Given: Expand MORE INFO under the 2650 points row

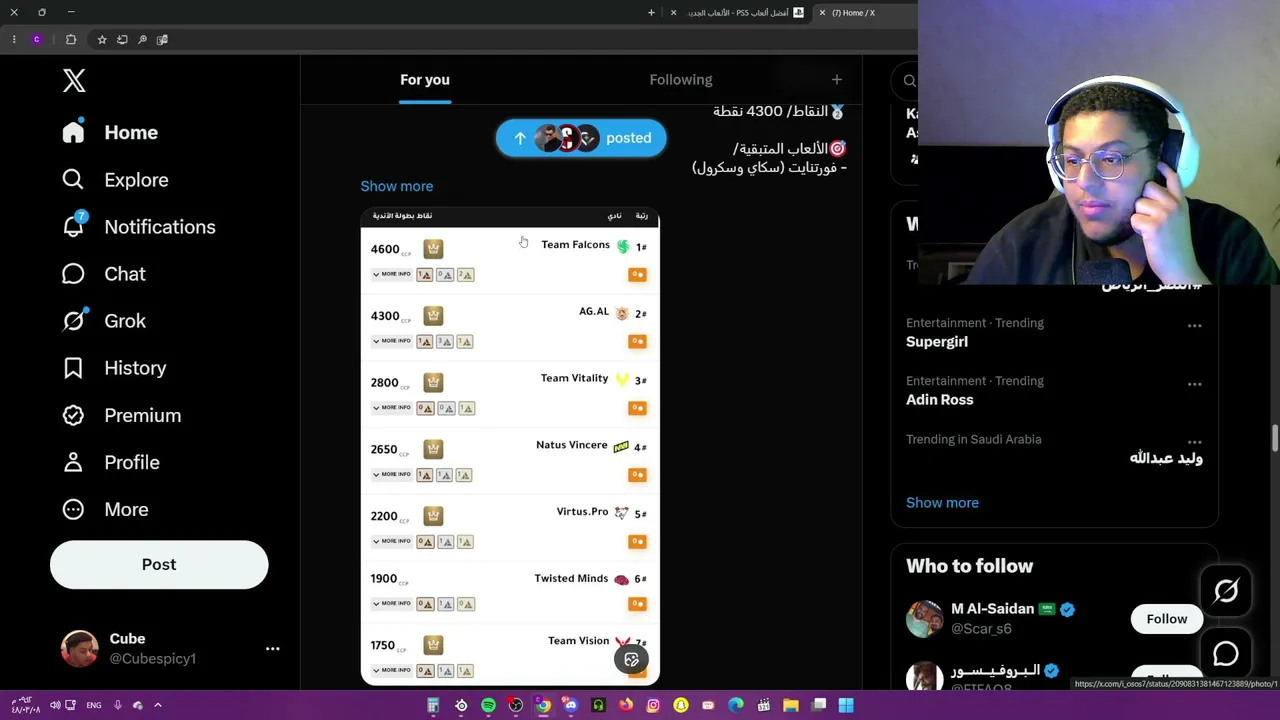Looking at the screenshot, I should point(391,474).
